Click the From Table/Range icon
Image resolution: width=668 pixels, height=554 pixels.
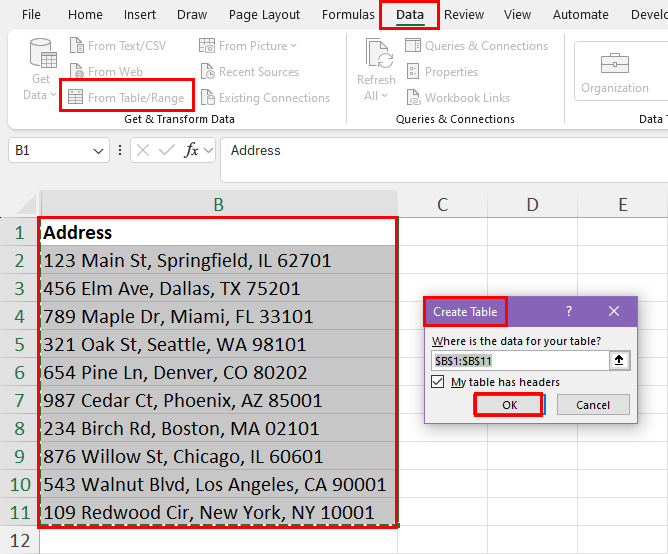75,97
